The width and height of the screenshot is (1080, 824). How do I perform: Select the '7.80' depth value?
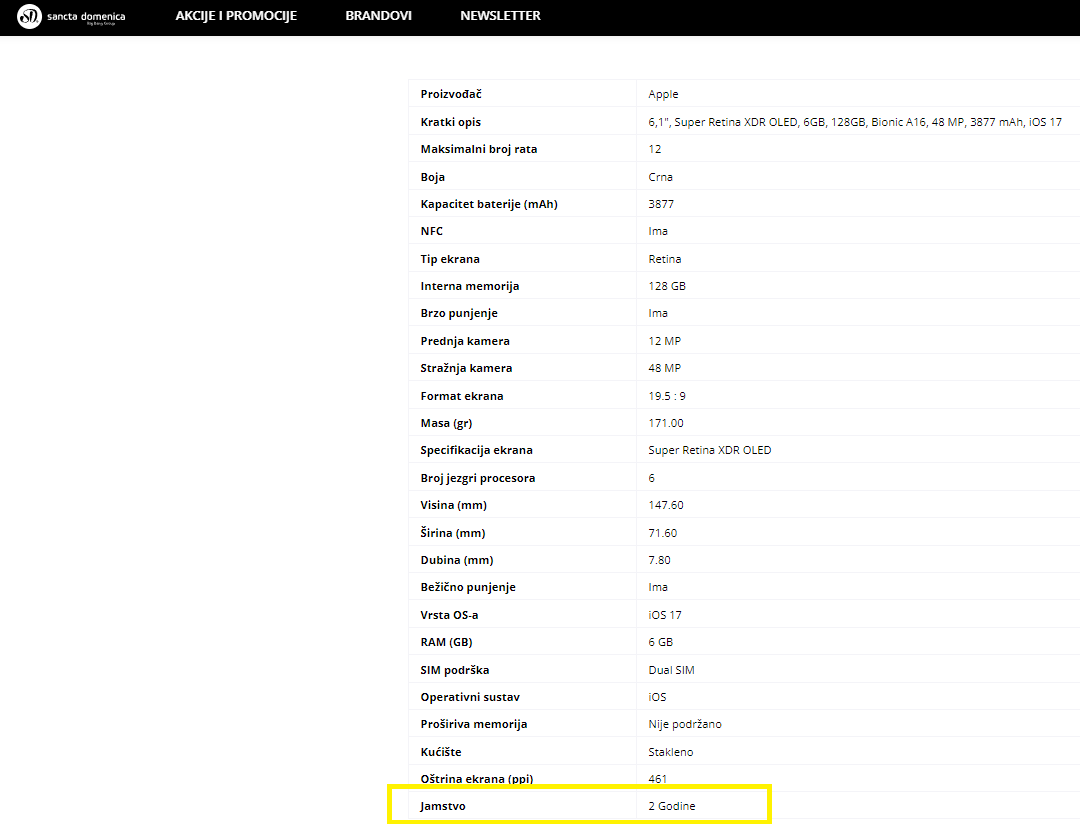(659, 560)
